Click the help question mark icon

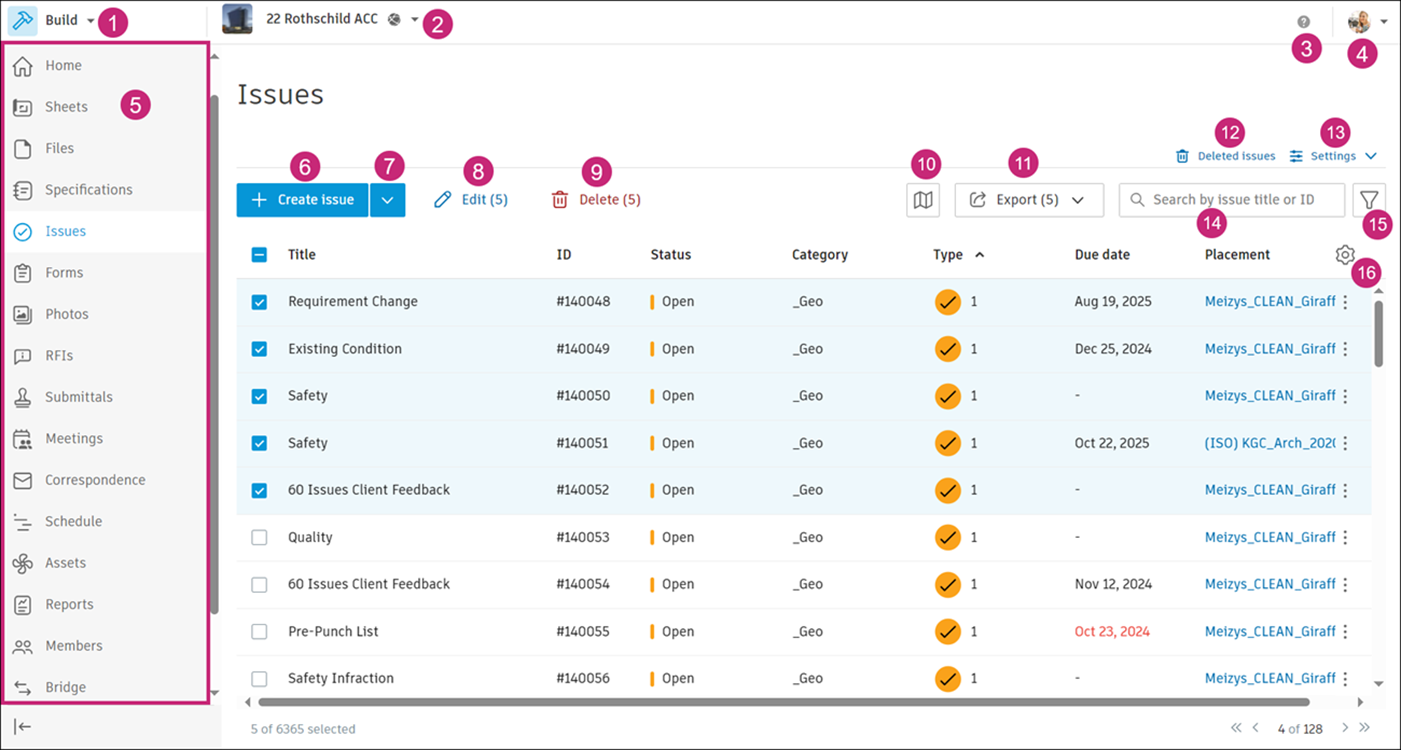tap(1303, 21)
